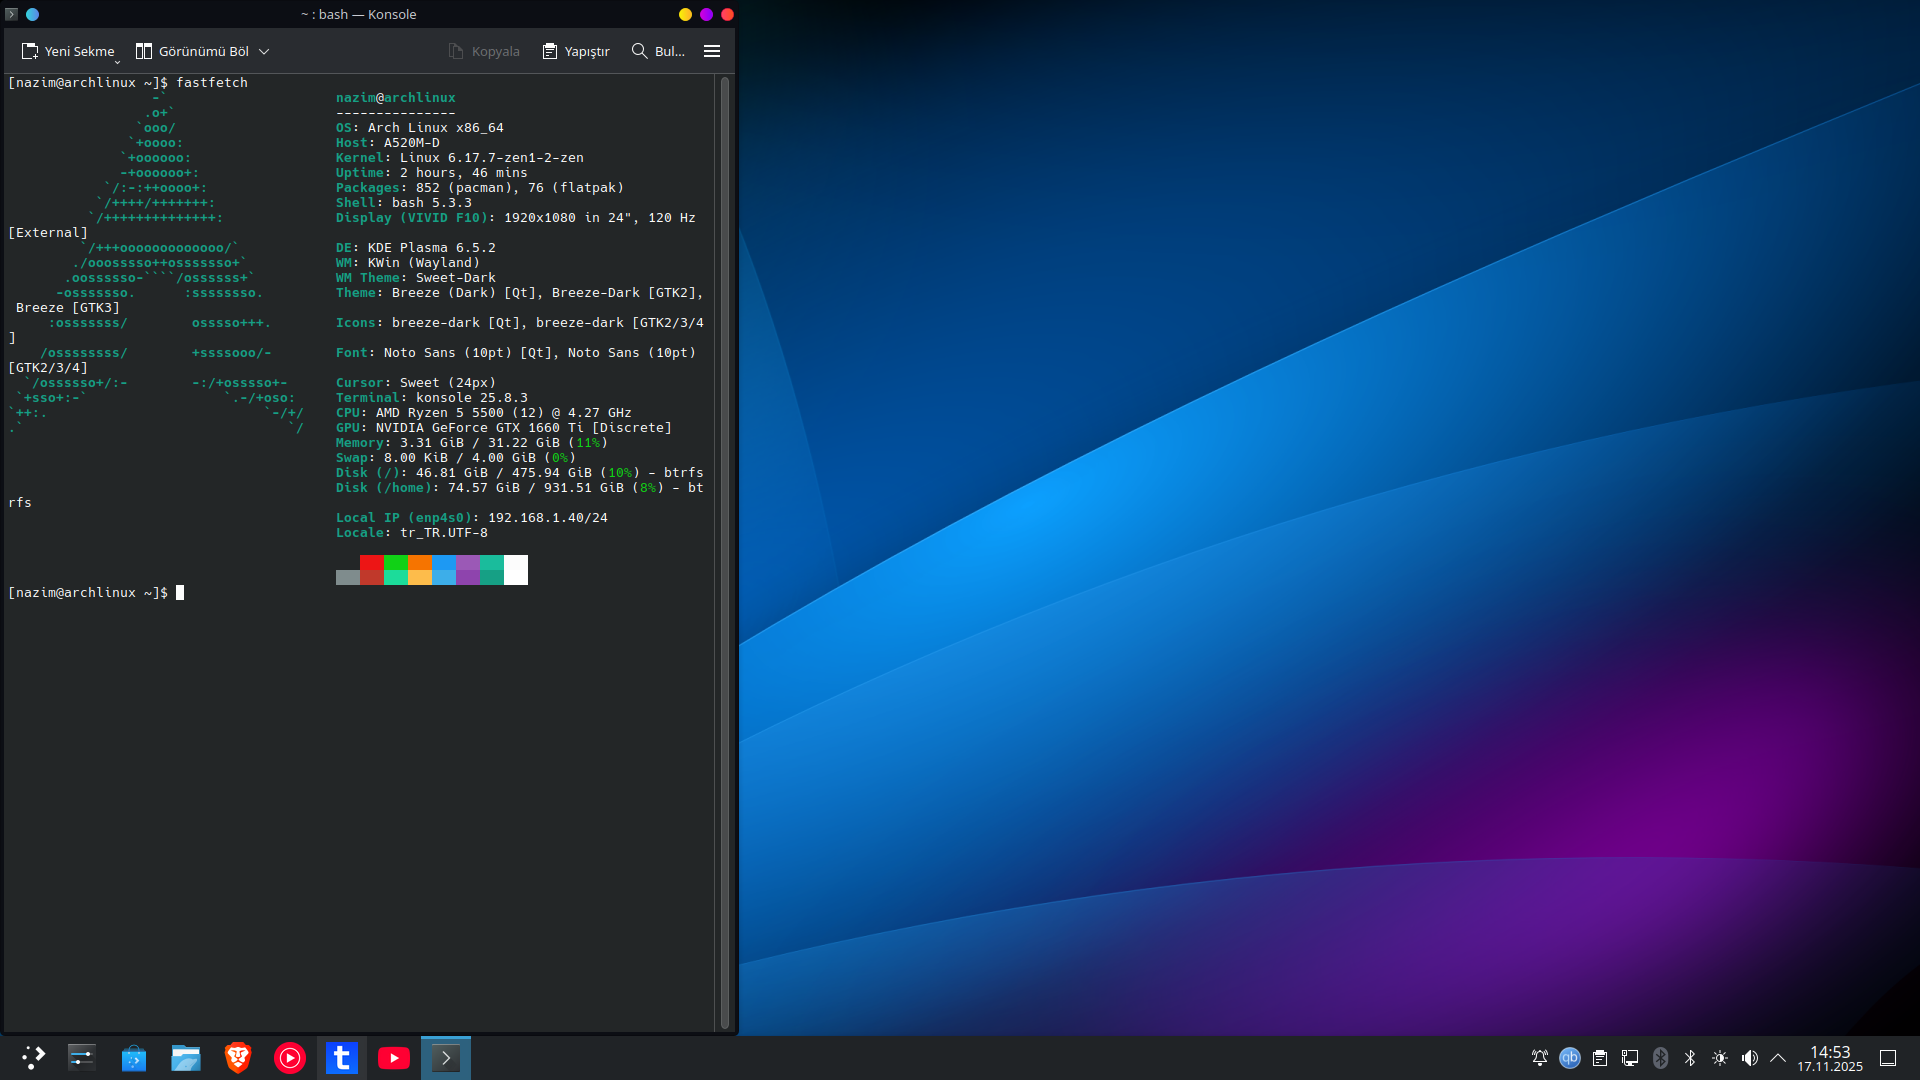
Task: Click the Görünümü Böl split view button
Action: tap(192, 51)
